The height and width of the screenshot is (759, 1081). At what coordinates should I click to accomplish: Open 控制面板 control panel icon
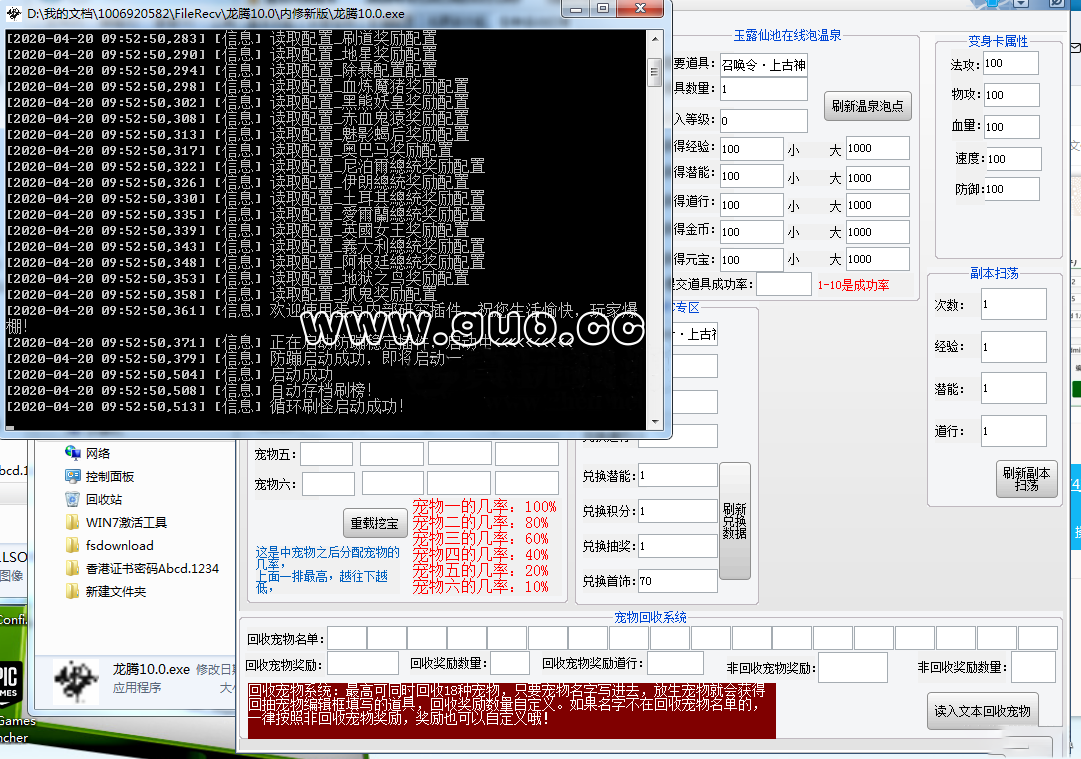click(73, 476)
